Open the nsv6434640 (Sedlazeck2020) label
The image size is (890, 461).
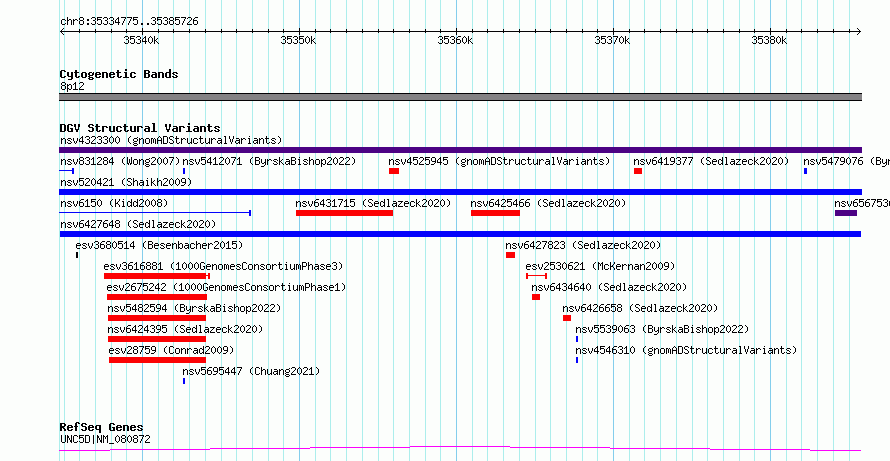[x=609, y=287]
